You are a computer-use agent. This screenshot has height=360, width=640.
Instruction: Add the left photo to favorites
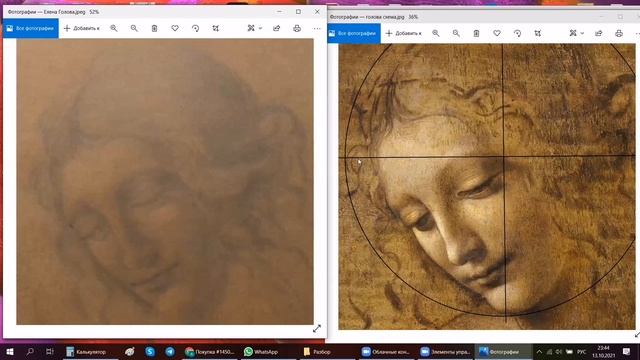pyautogui.click(x=175, y=28)
